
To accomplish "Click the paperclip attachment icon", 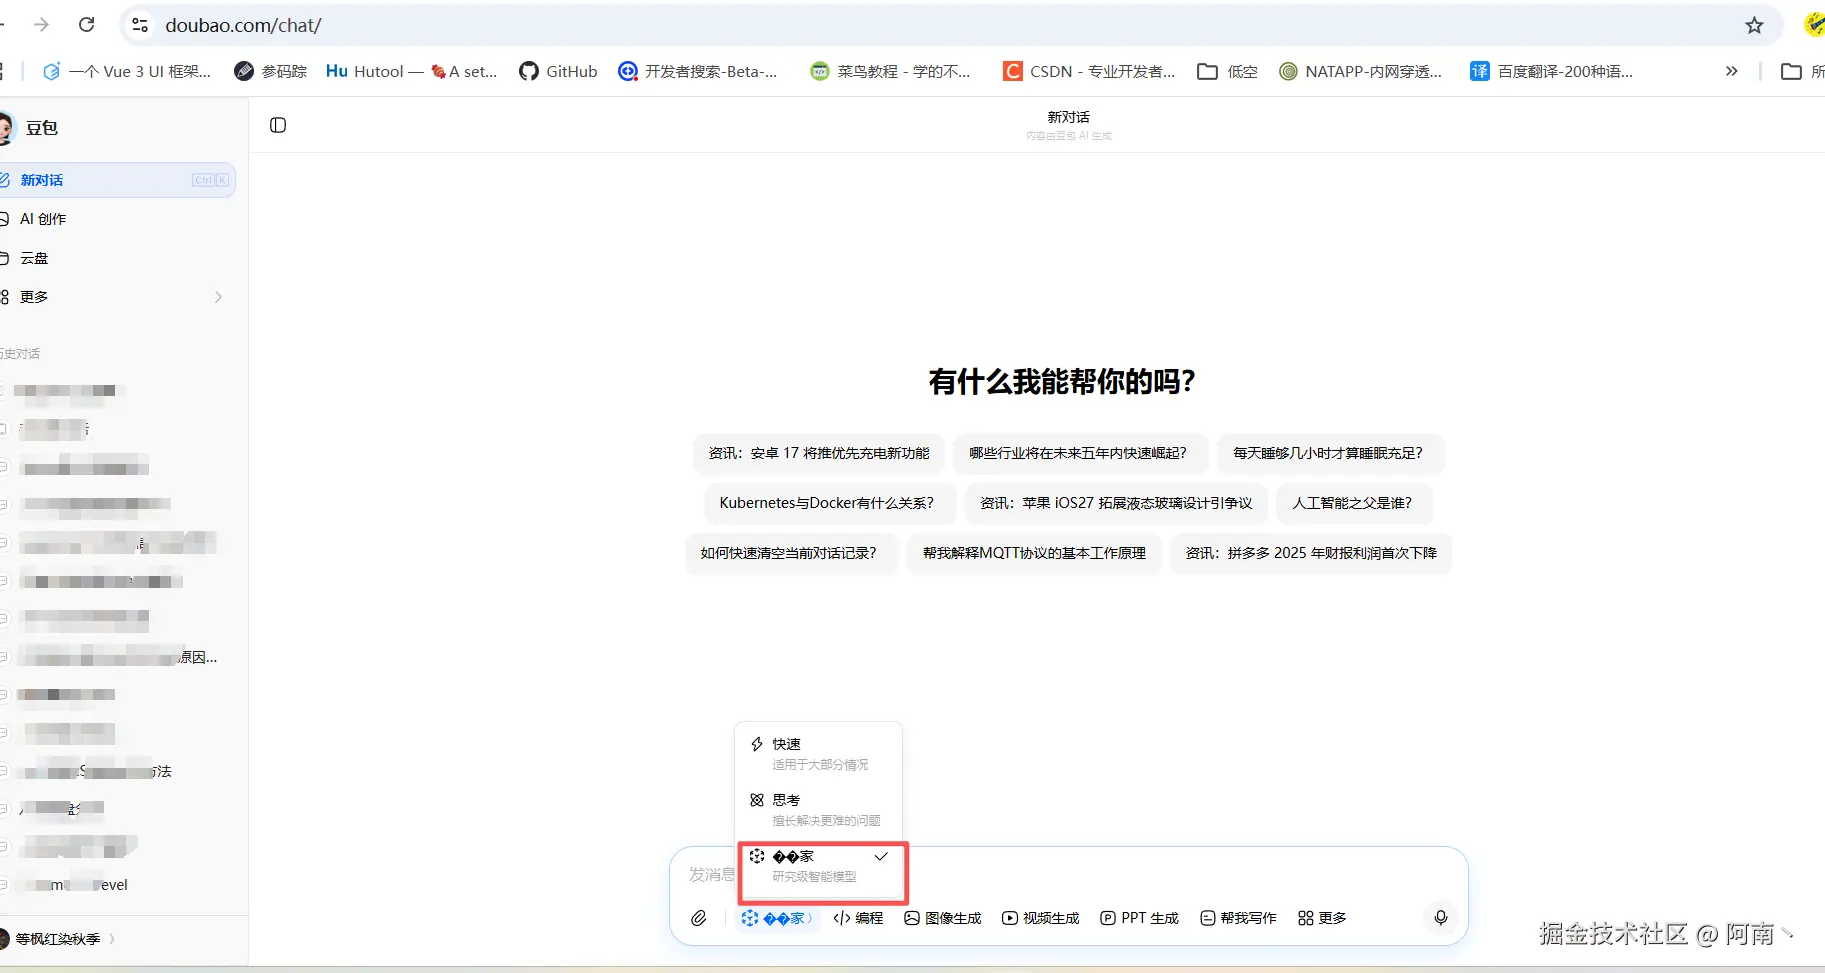I will 699,918.
